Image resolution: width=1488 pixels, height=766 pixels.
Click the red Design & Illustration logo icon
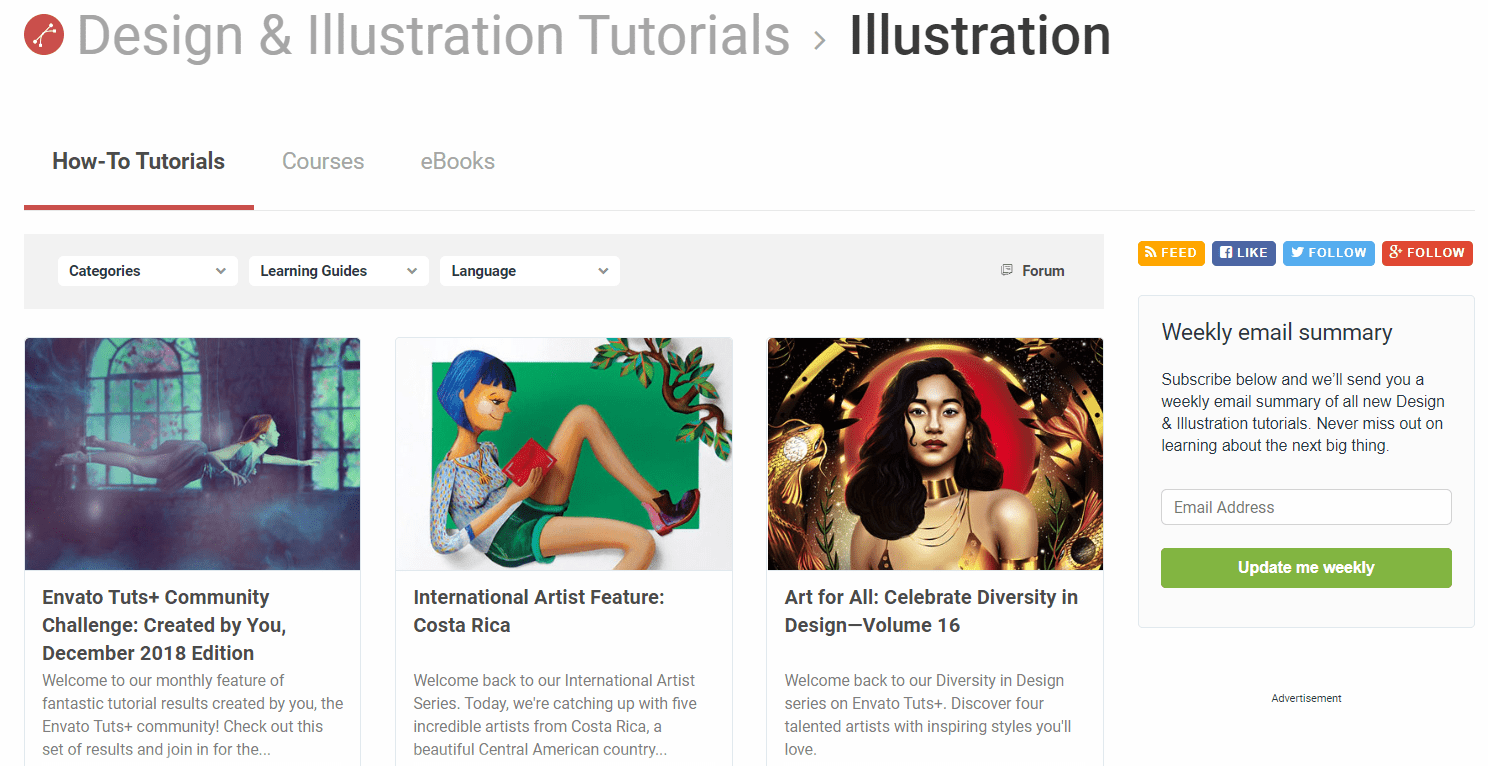pos(44,35)
